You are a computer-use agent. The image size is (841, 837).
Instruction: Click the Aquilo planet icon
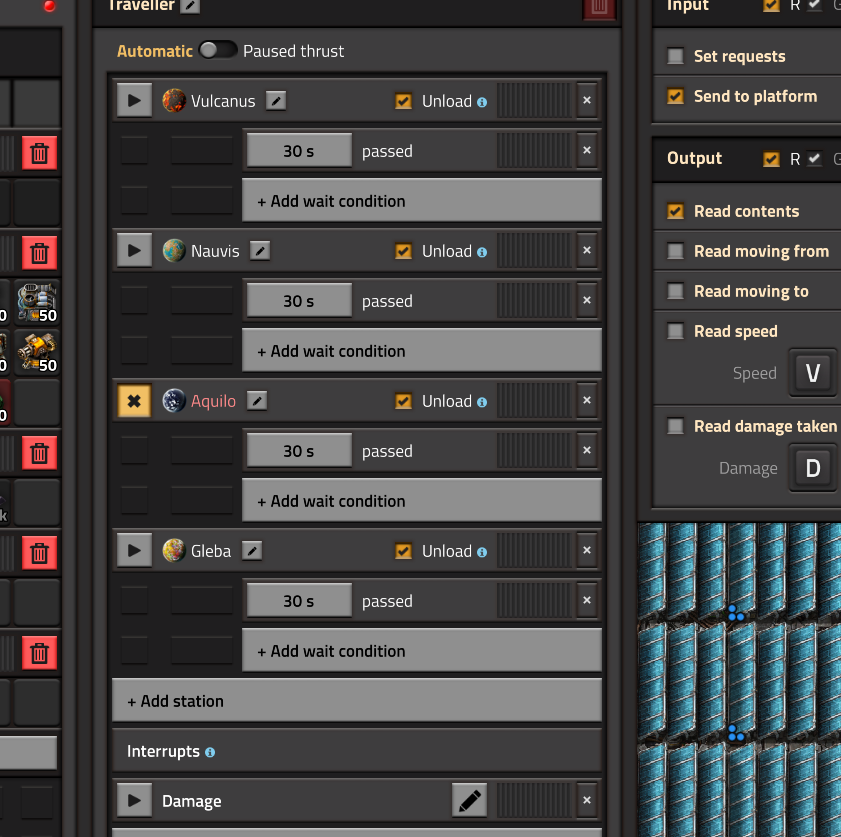[x=174, y=401]
